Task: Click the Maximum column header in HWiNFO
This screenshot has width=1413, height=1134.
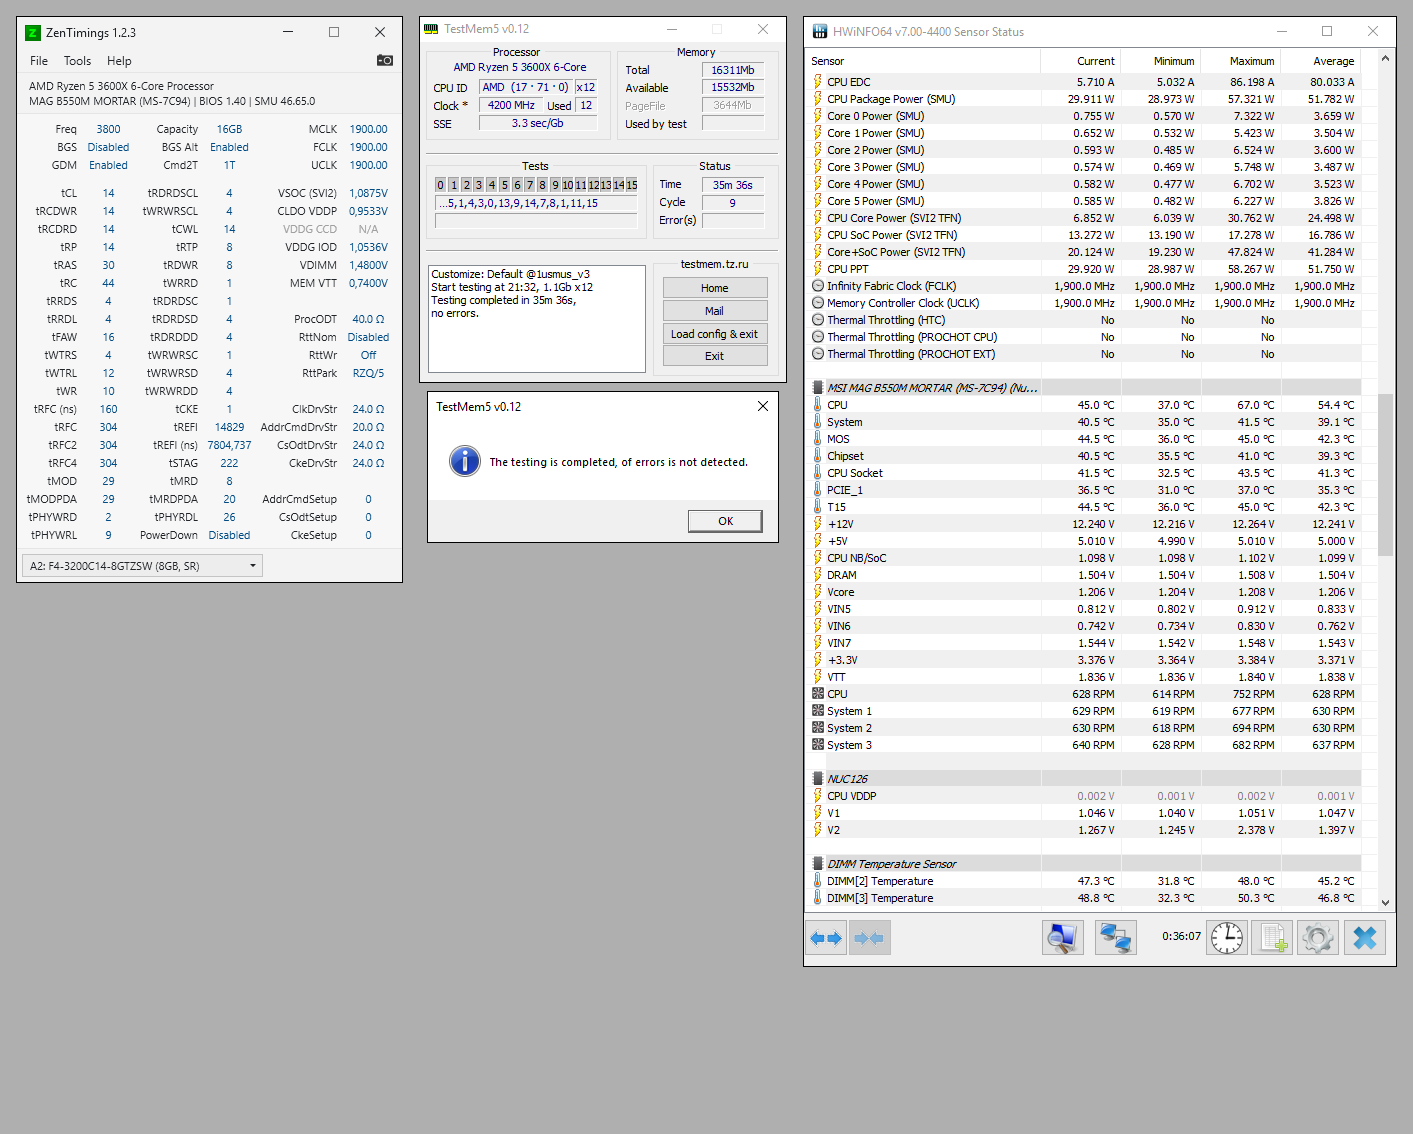Action: (x=1240, y=61)
